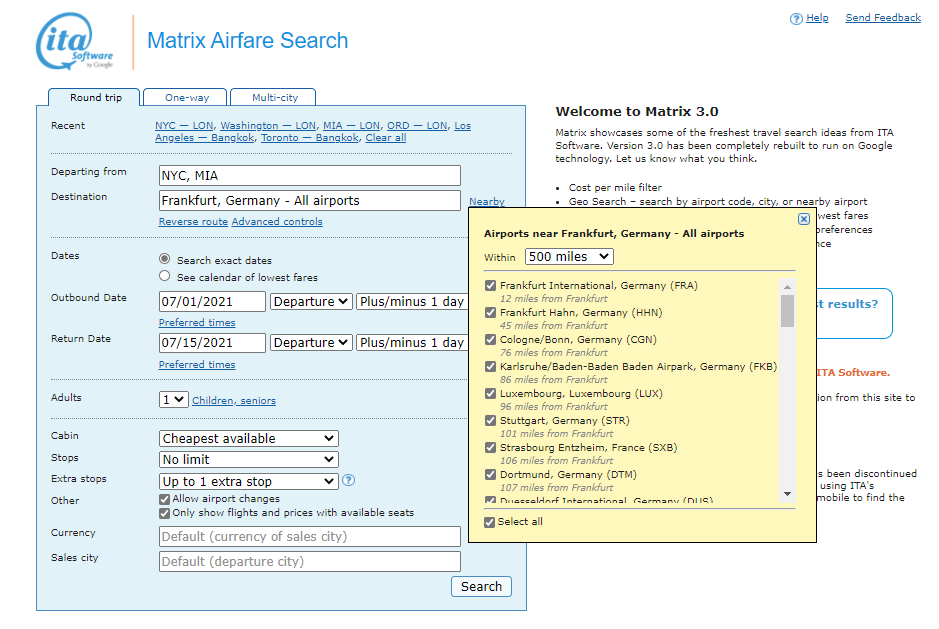Click Clear all recent searches
The width and height of the screenshot is (939, 629).
pos(386,138)
